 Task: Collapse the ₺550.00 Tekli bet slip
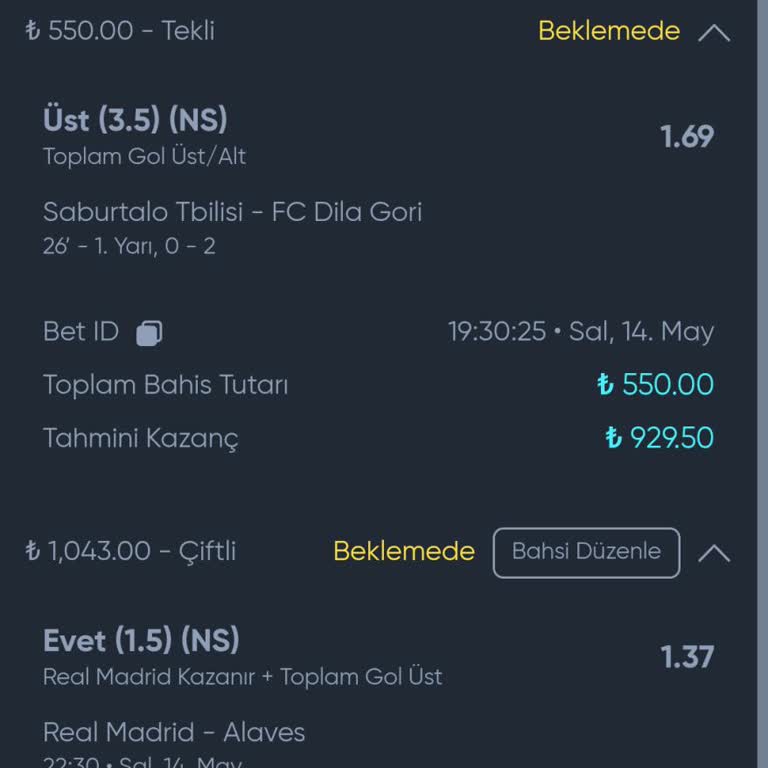714,32
